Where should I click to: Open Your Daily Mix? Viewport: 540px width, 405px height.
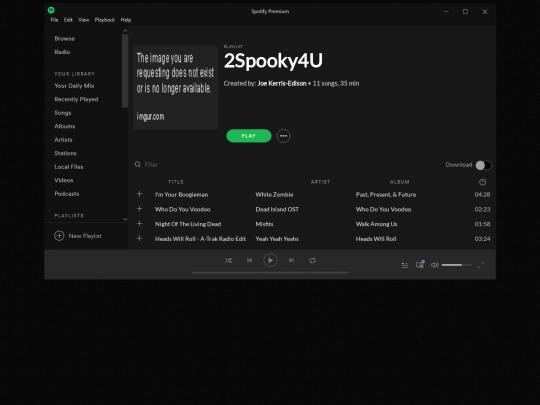[x=74, y=86]
